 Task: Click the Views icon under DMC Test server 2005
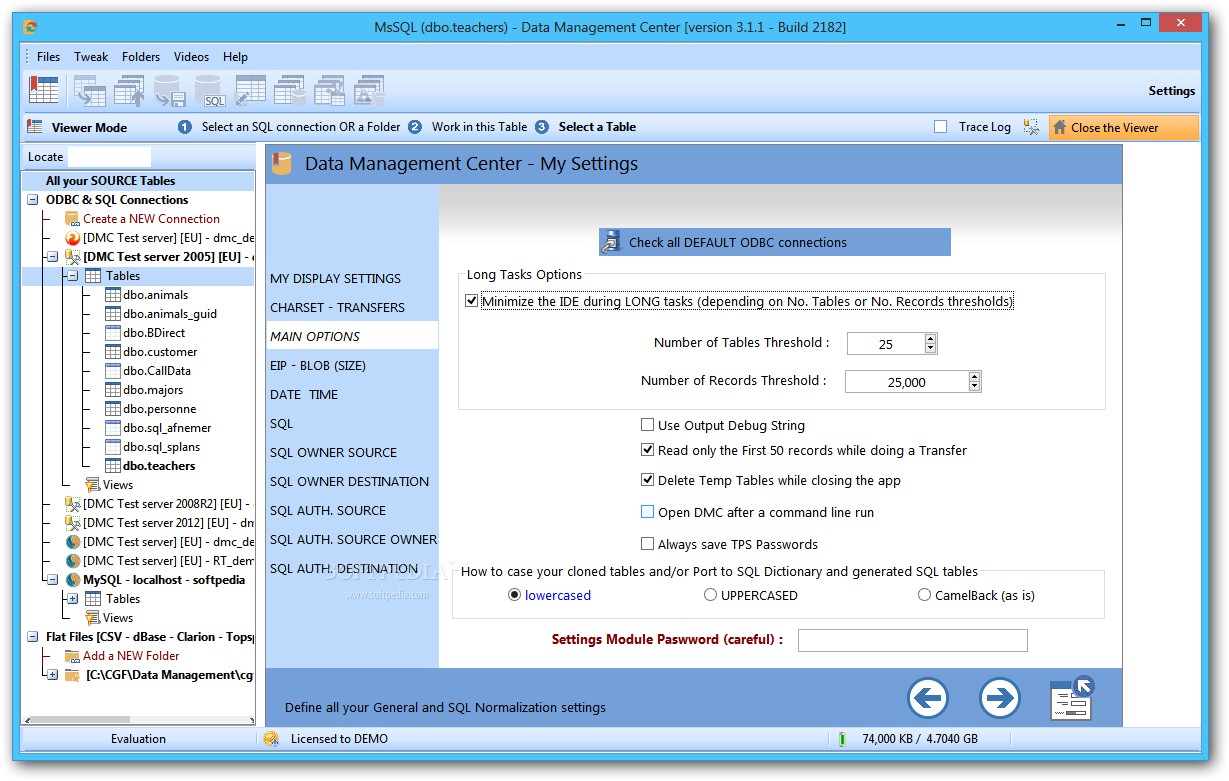pos(93,485)
